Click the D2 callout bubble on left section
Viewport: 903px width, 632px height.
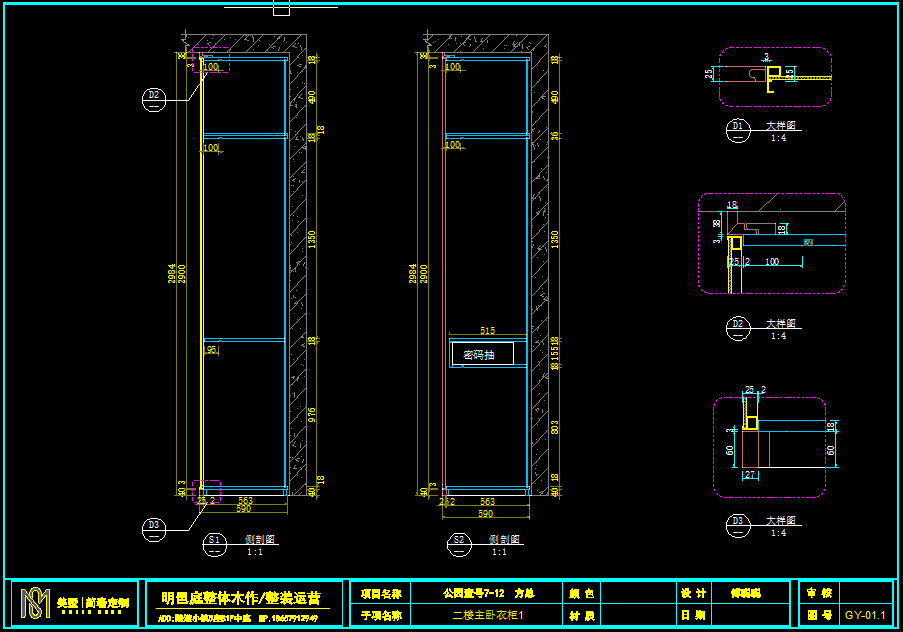point(154,97)
